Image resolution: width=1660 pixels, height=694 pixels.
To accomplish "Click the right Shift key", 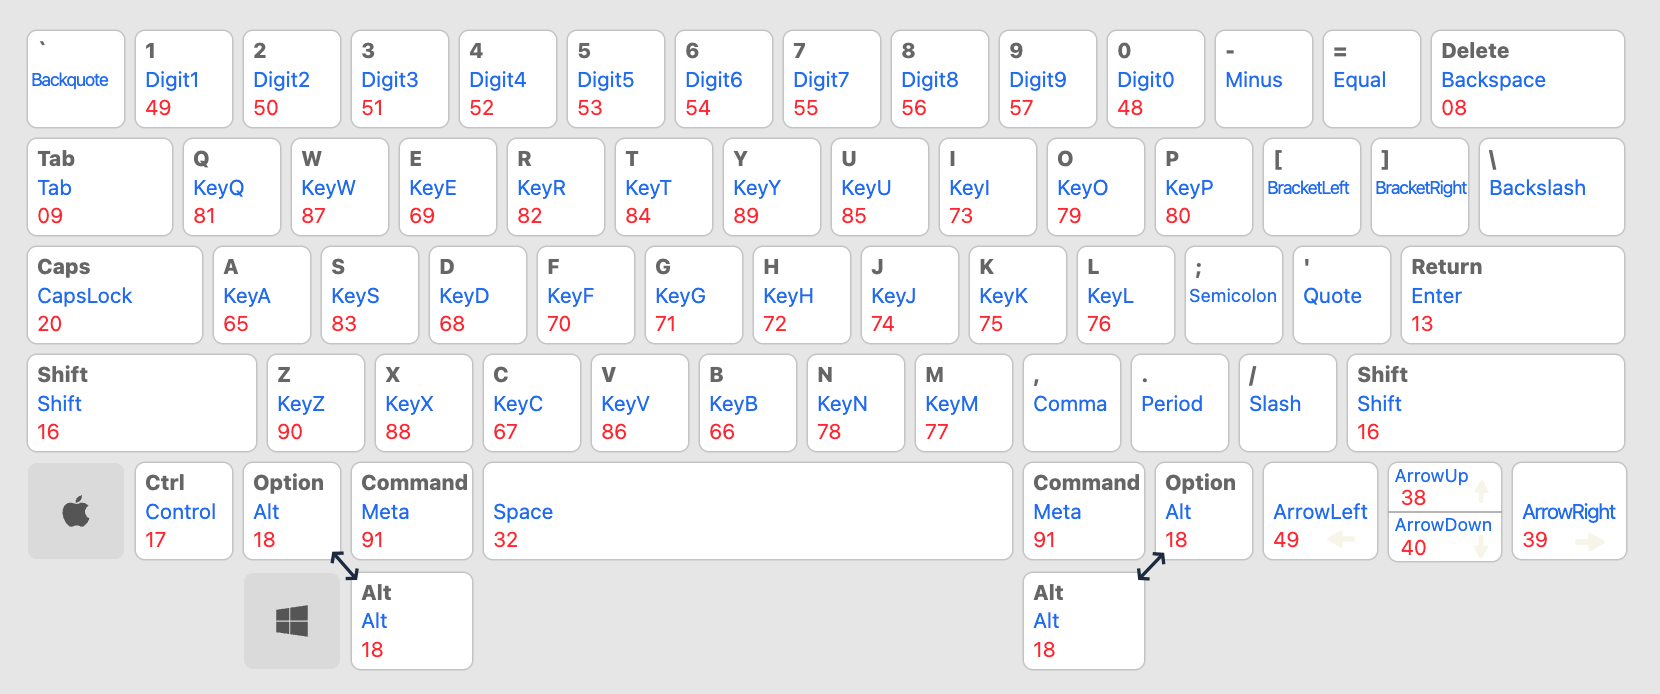I will (x=1485, y=403).
